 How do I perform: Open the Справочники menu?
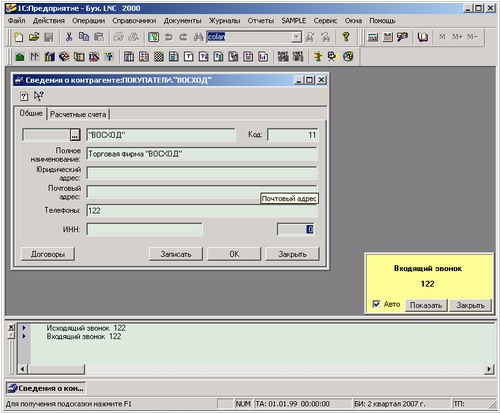coord(134,21)
